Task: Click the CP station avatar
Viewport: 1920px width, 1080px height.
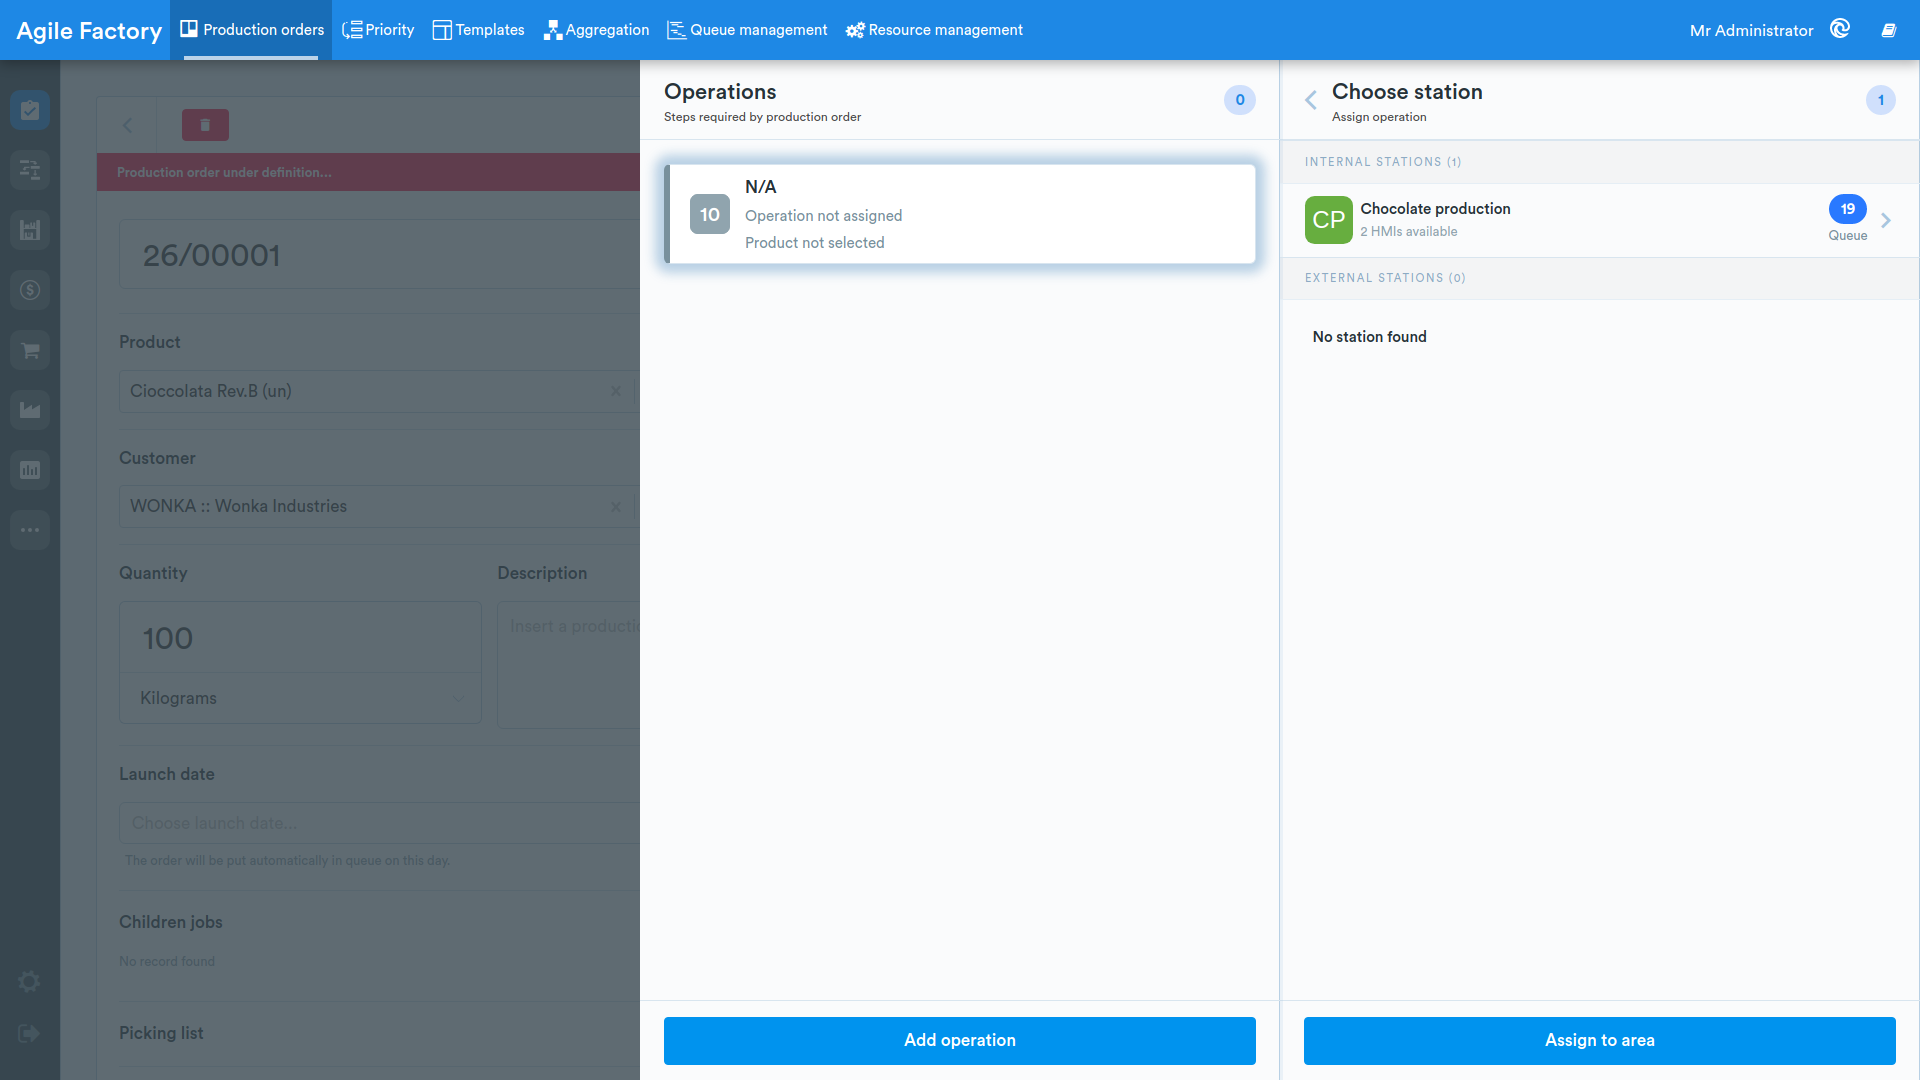Action: click(x=1329, y=220)
